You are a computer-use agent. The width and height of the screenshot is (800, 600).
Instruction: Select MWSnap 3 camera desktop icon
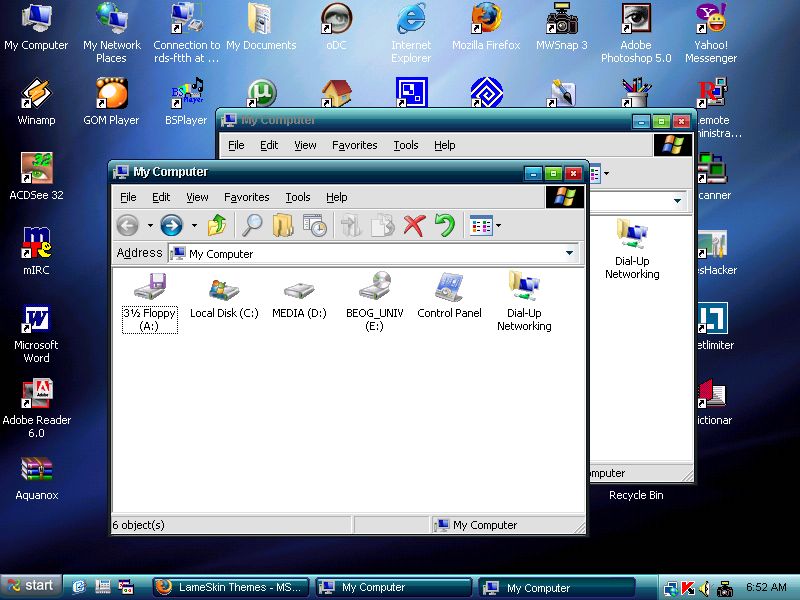pyautogui.click(x=561, y=27)
